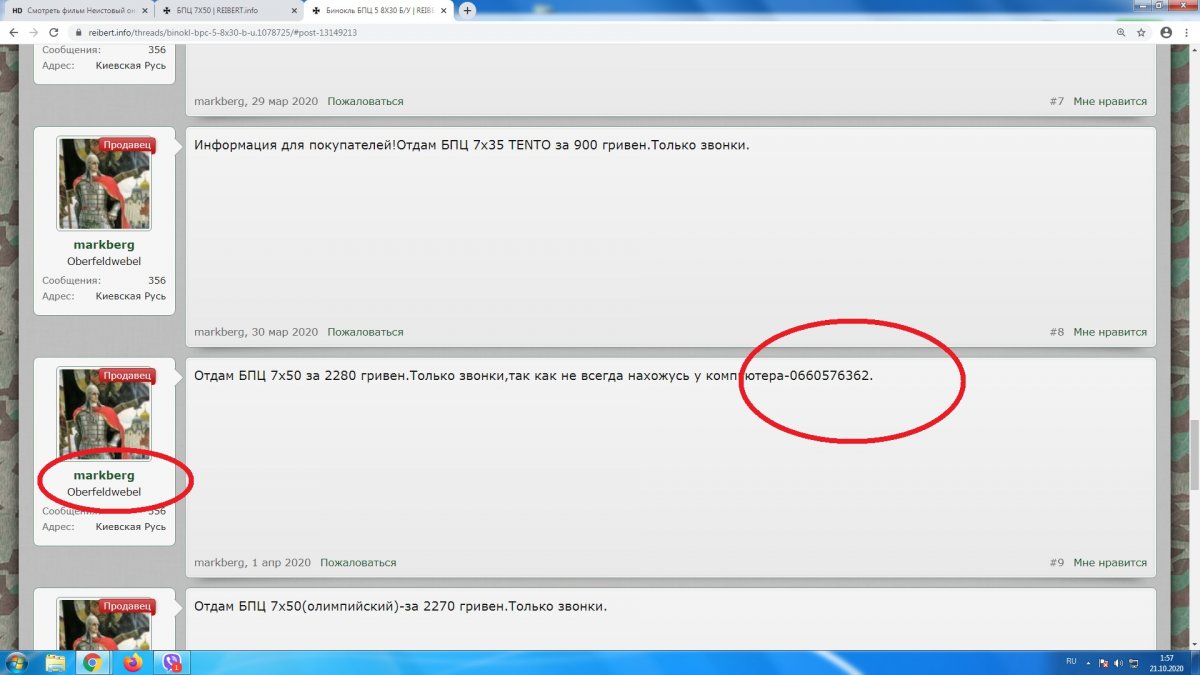Click 'Продавец' badge on post #9 avatar
The image size is (1200, 675).
click(x=127, y=376)
